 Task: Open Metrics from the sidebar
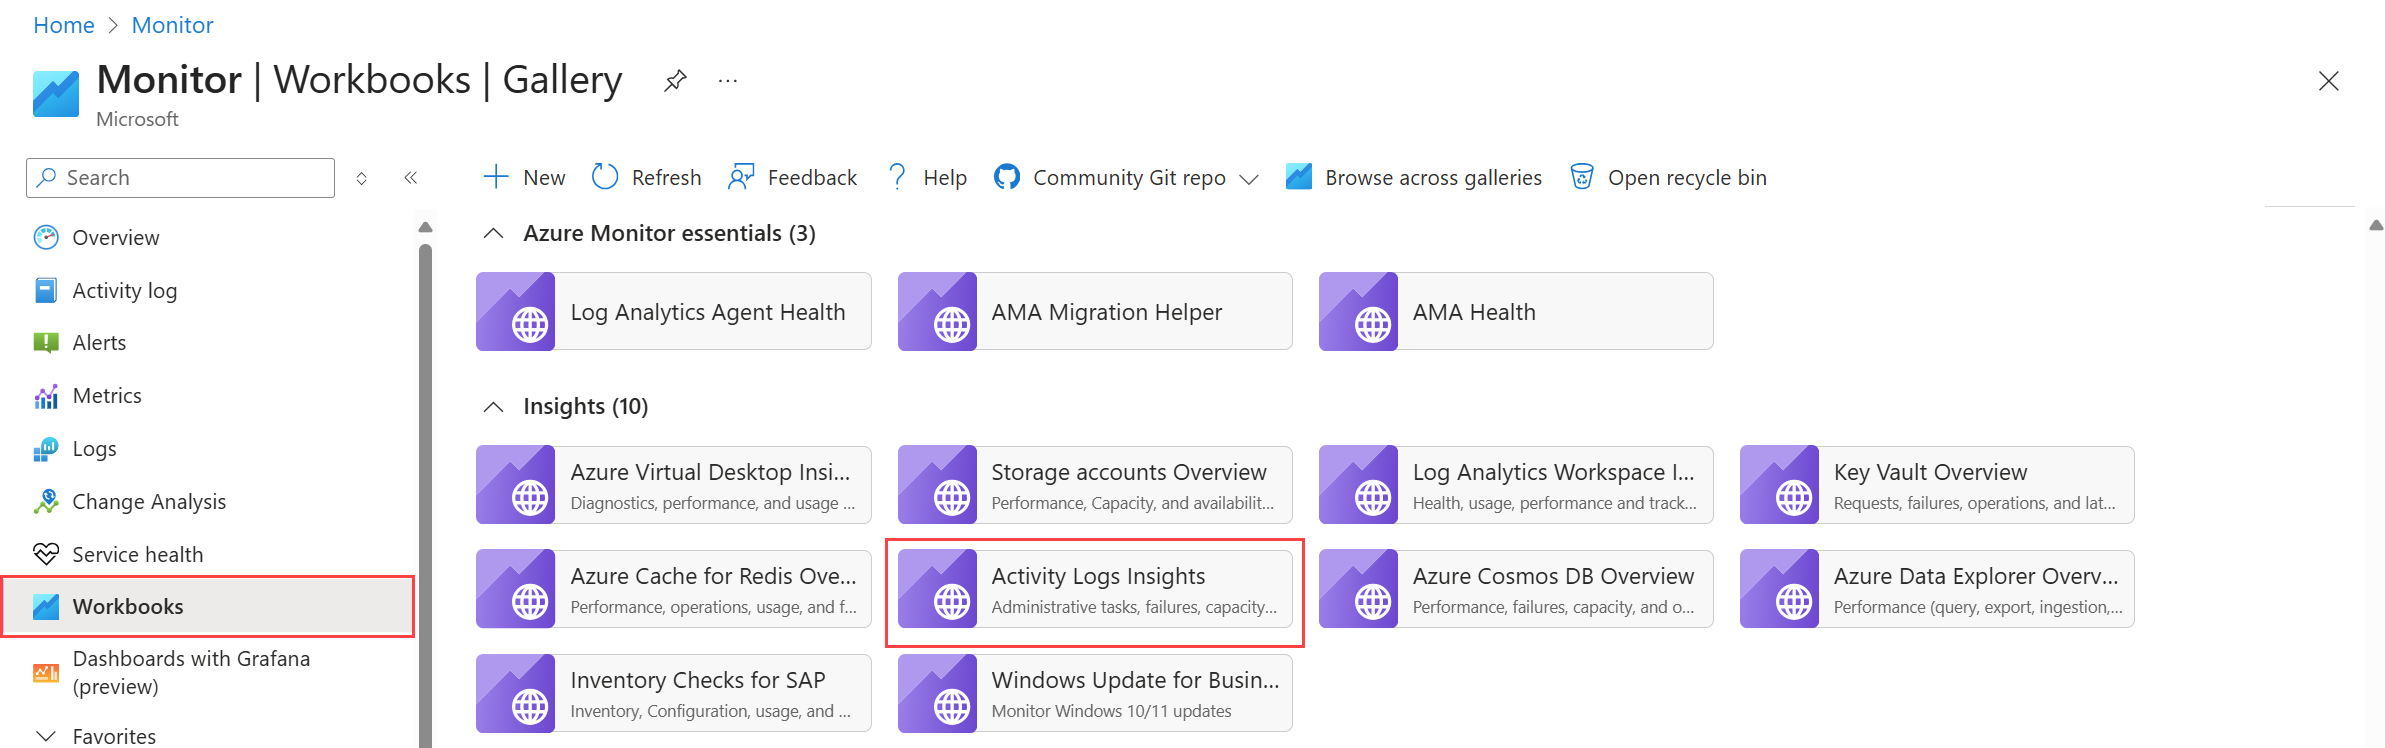click(x=107, y=395)
